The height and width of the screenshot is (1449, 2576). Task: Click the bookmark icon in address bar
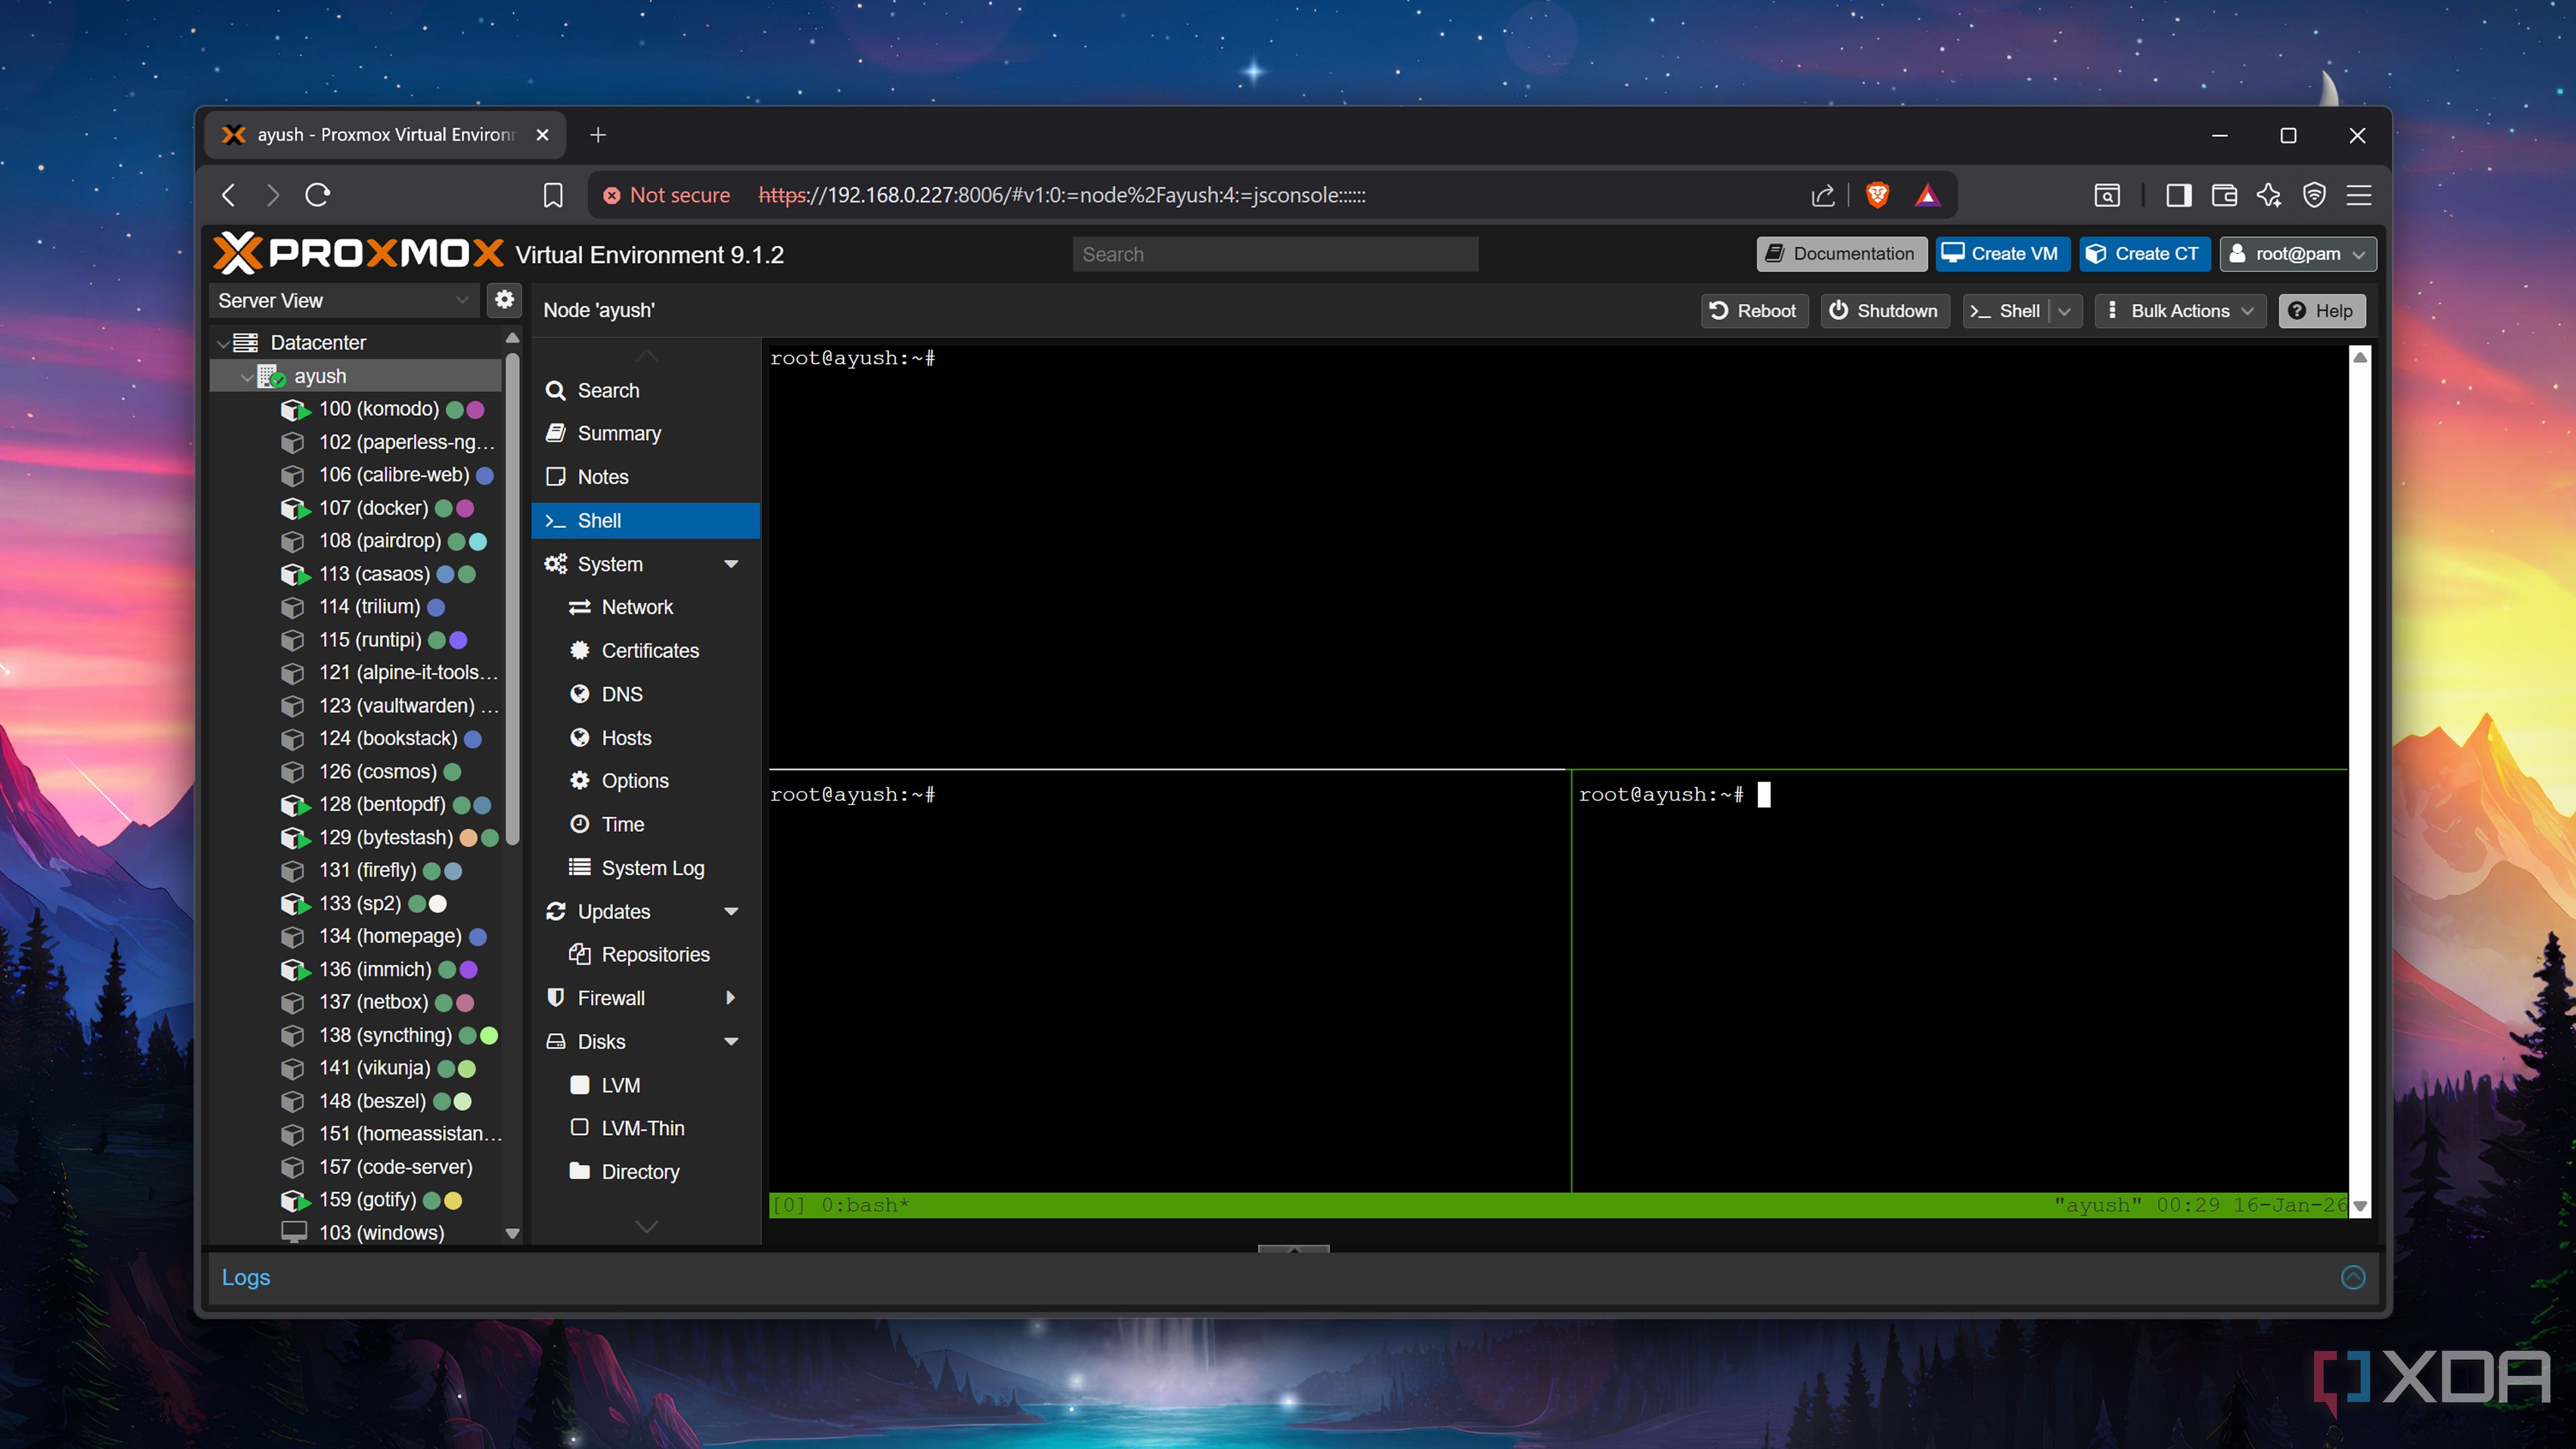553,195
